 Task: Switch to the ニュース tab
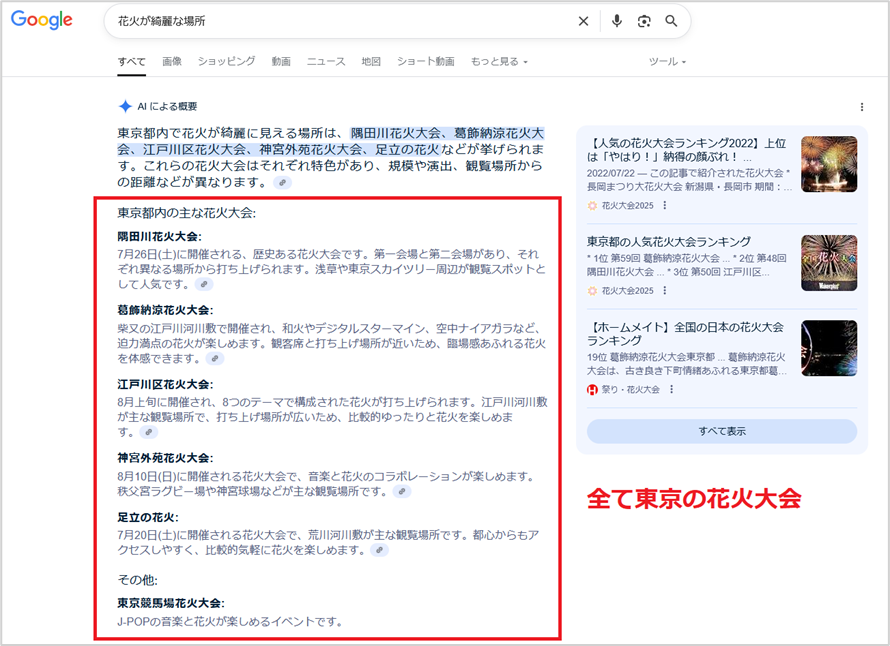[326, 61]
